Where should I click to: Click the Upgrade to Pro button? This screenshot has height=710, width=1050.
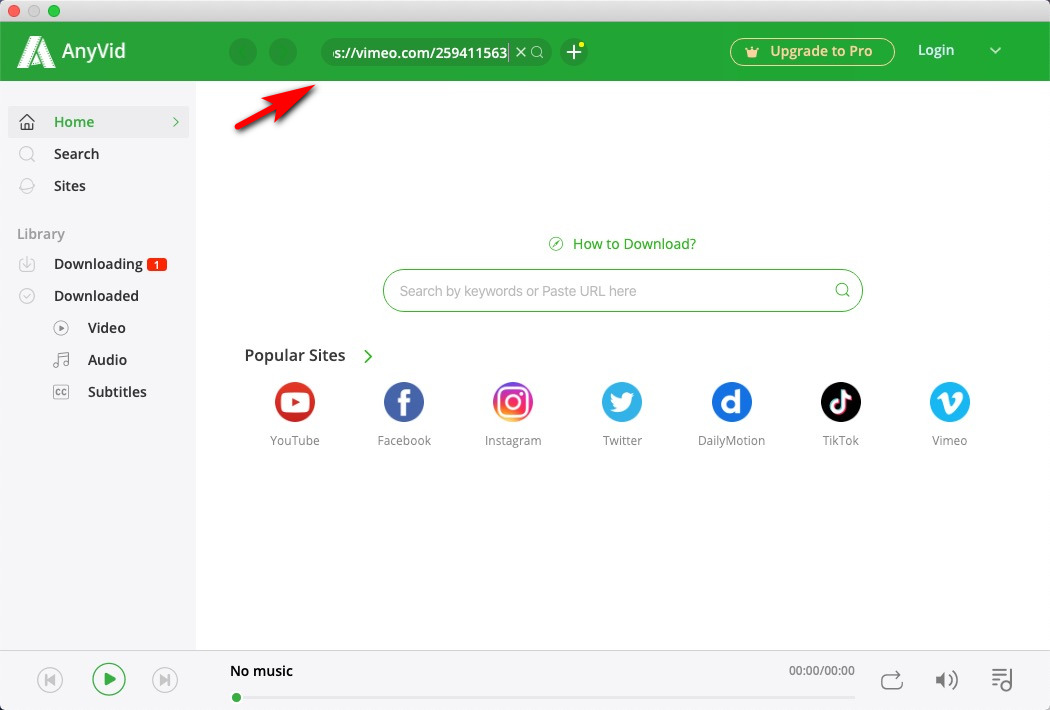[812, 52]
